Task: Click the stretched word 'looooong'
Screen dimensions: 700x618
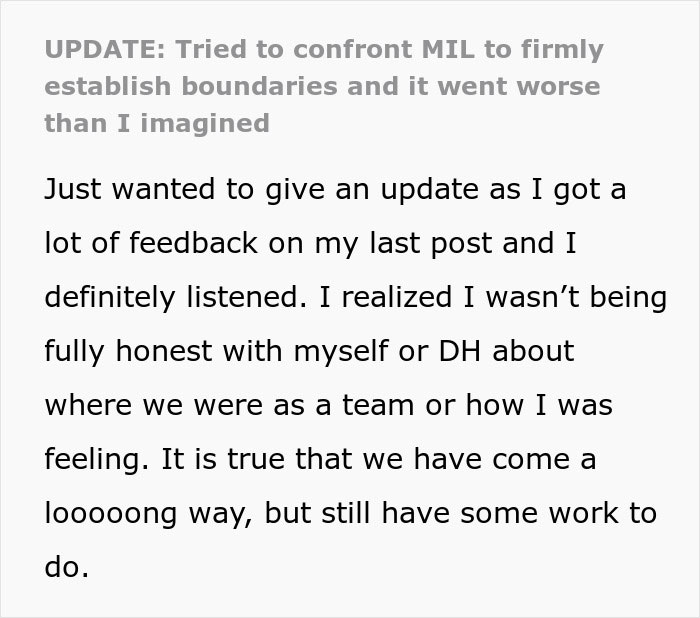Action: 111,514
